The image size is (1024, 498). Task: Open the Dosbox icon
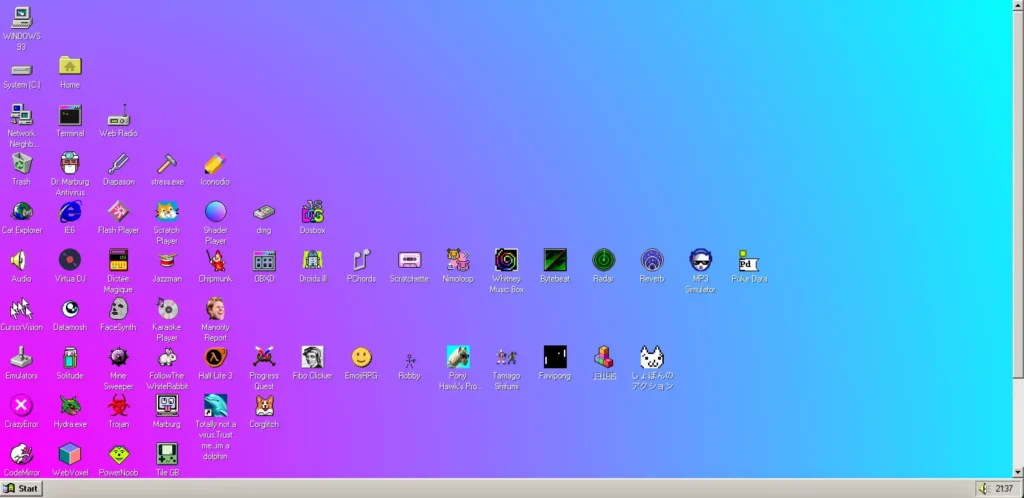[x=313, y=212]
